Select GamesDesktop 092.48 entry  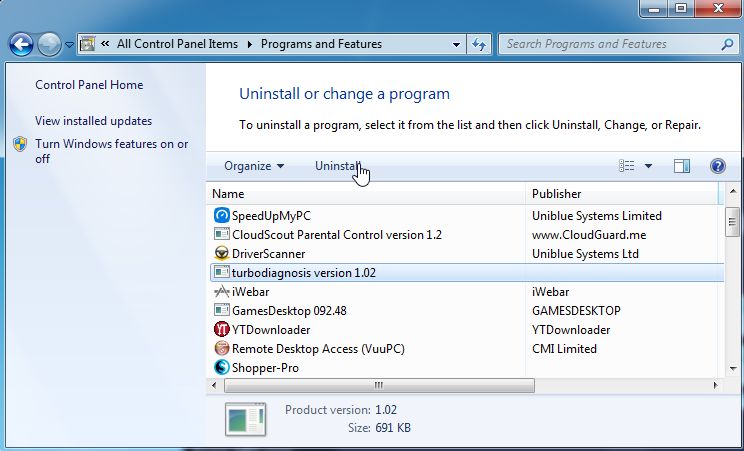(x=289, y=311)
